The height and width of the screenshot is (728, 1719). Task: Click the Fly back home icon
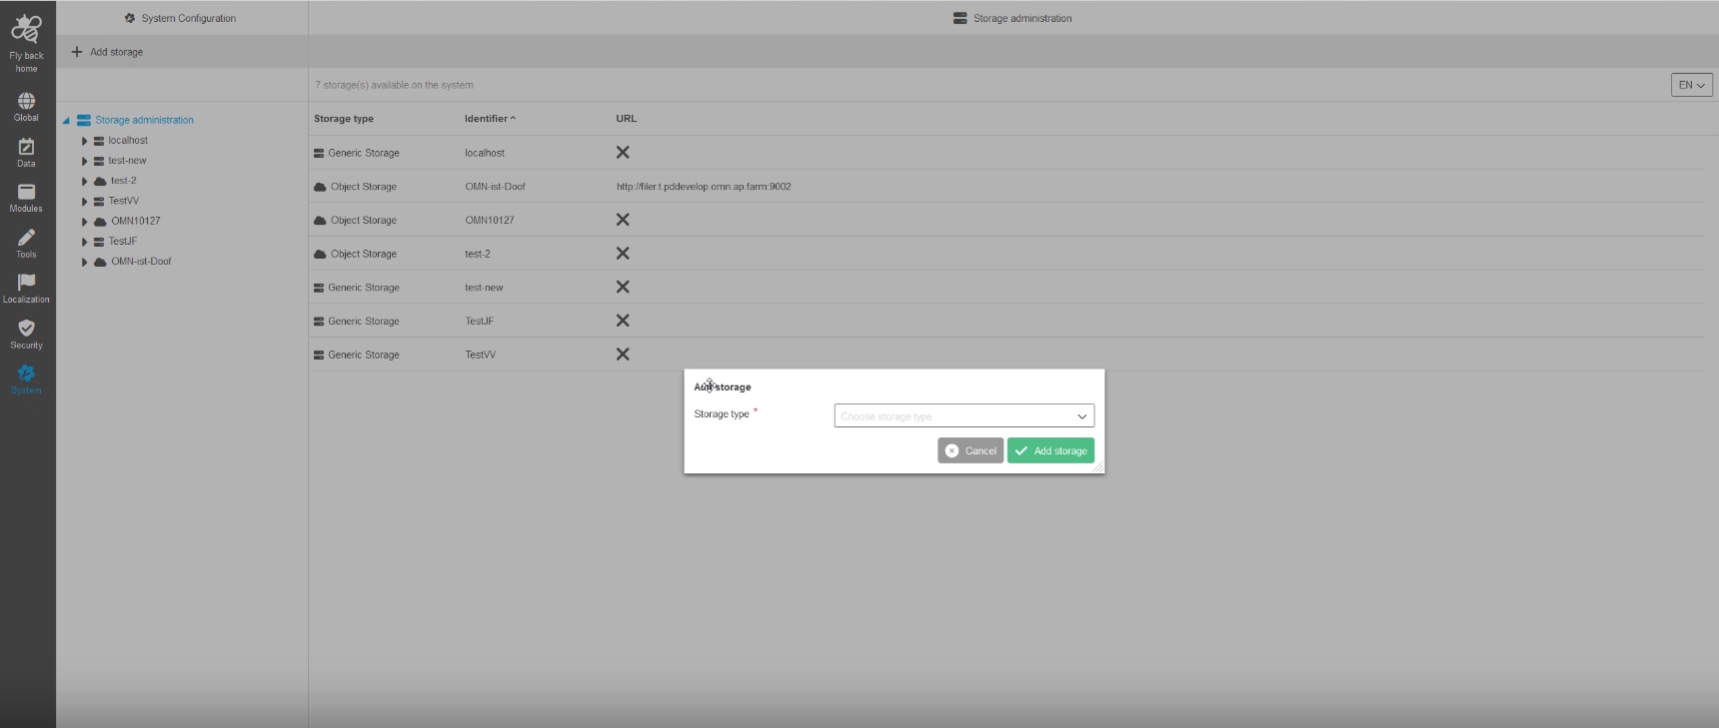[x=26, y=31]
